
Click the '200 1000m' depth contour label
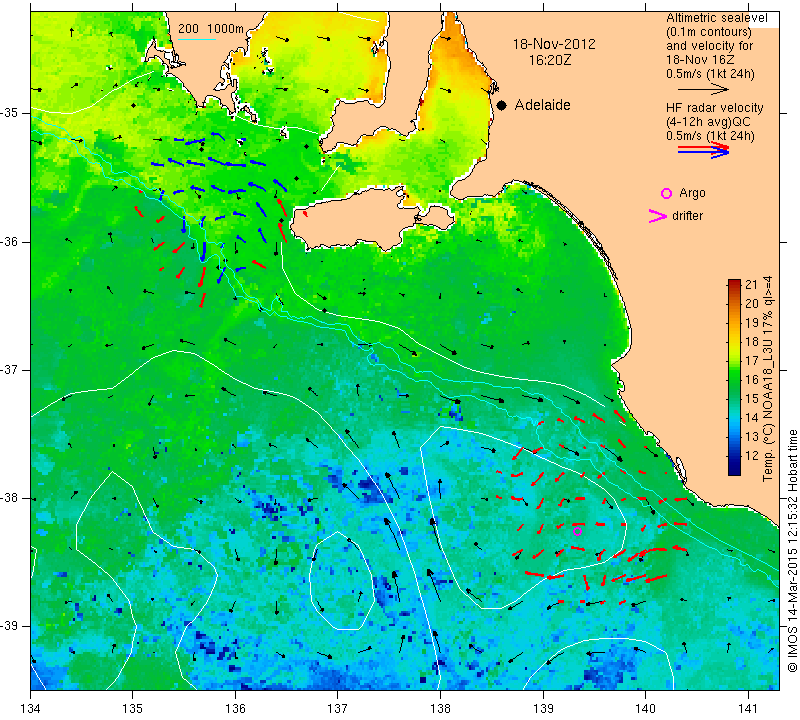click(x=211, y=29)
